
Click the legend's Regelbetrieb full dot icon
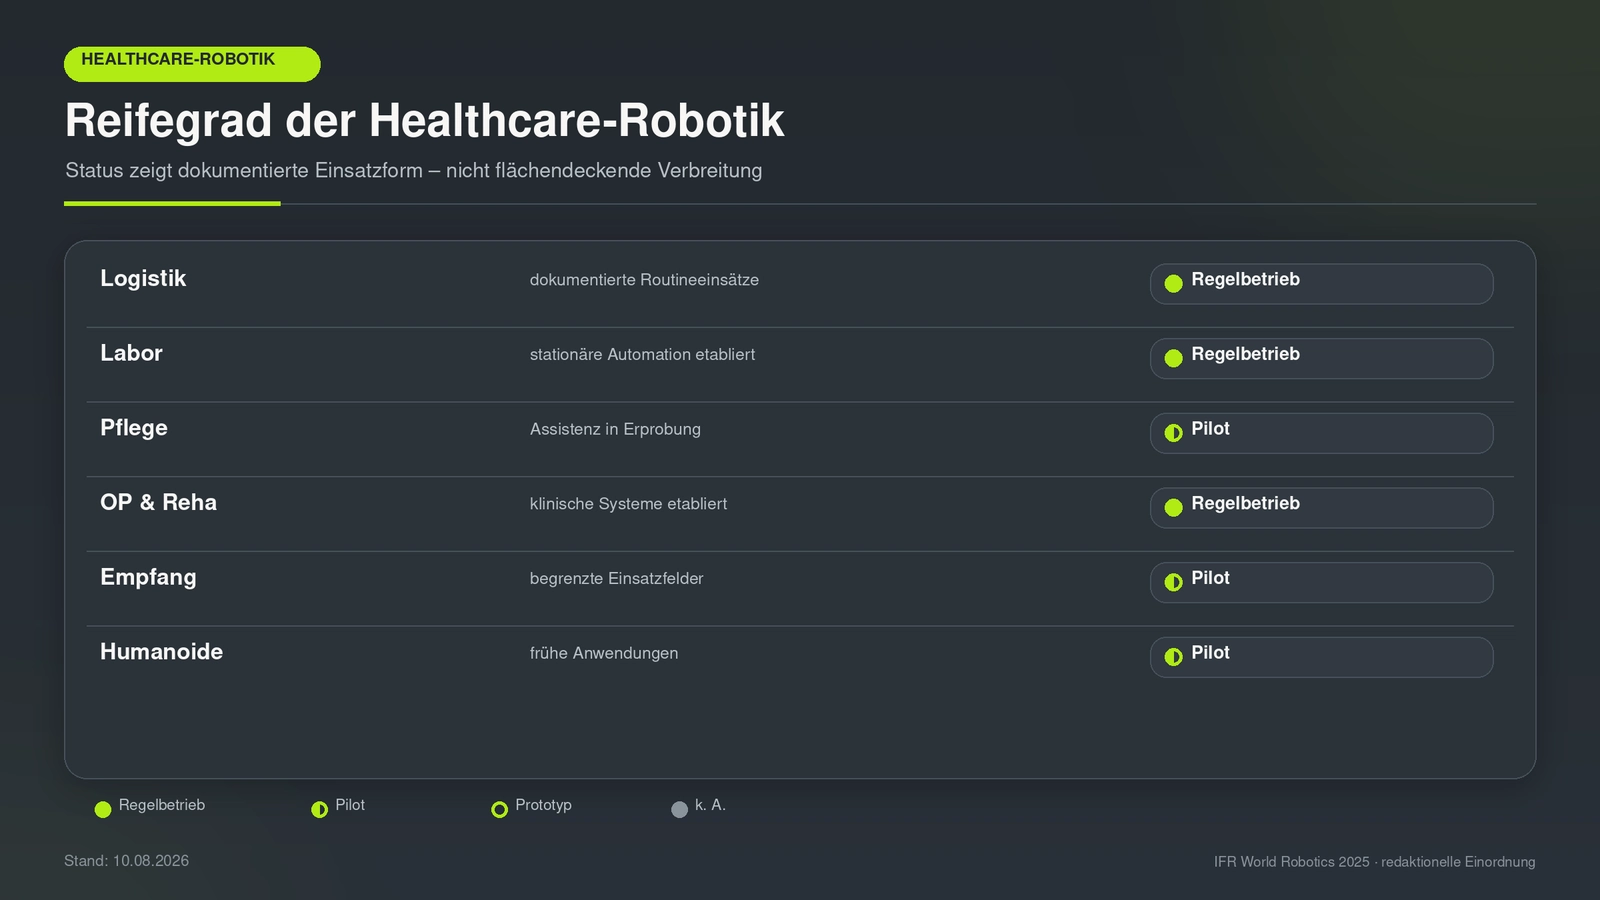click(x=103, y=809)
